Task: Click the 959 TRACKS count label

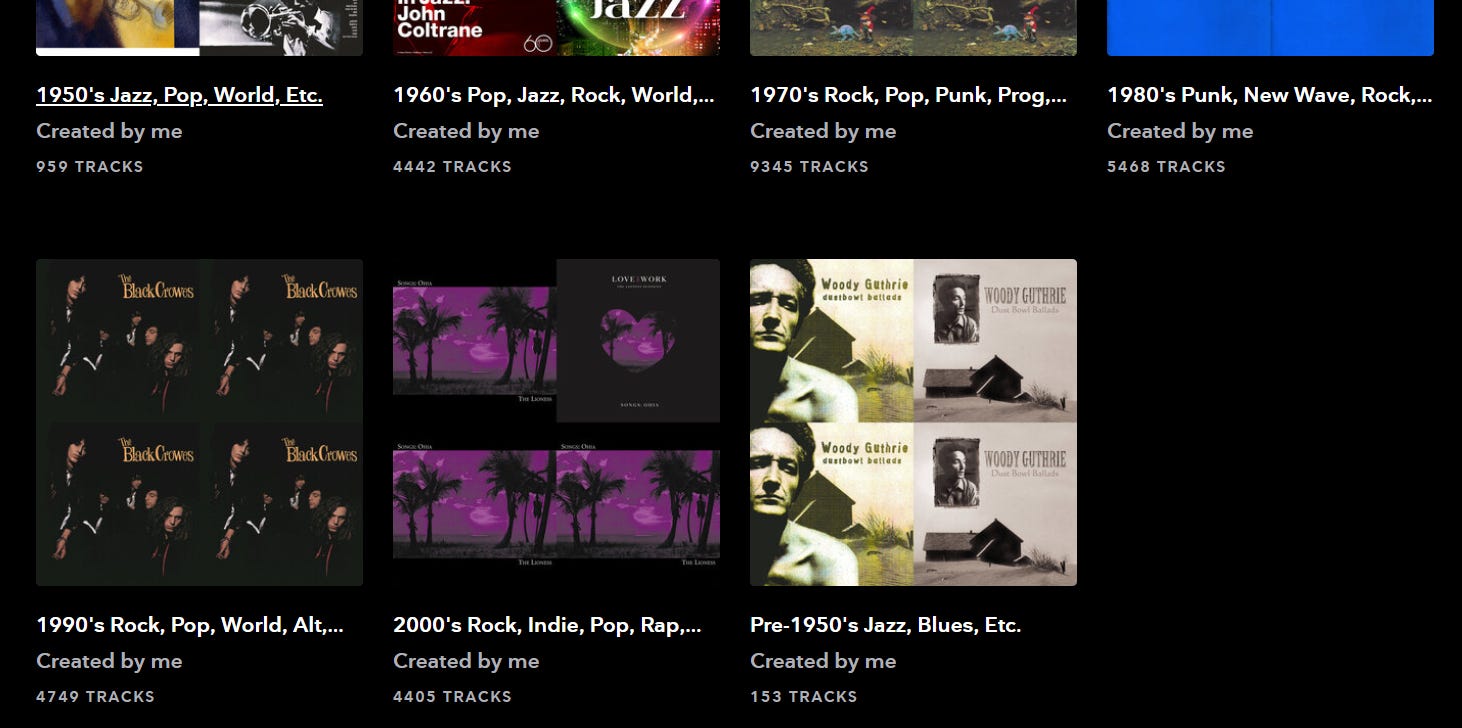Action: [90, 167]
